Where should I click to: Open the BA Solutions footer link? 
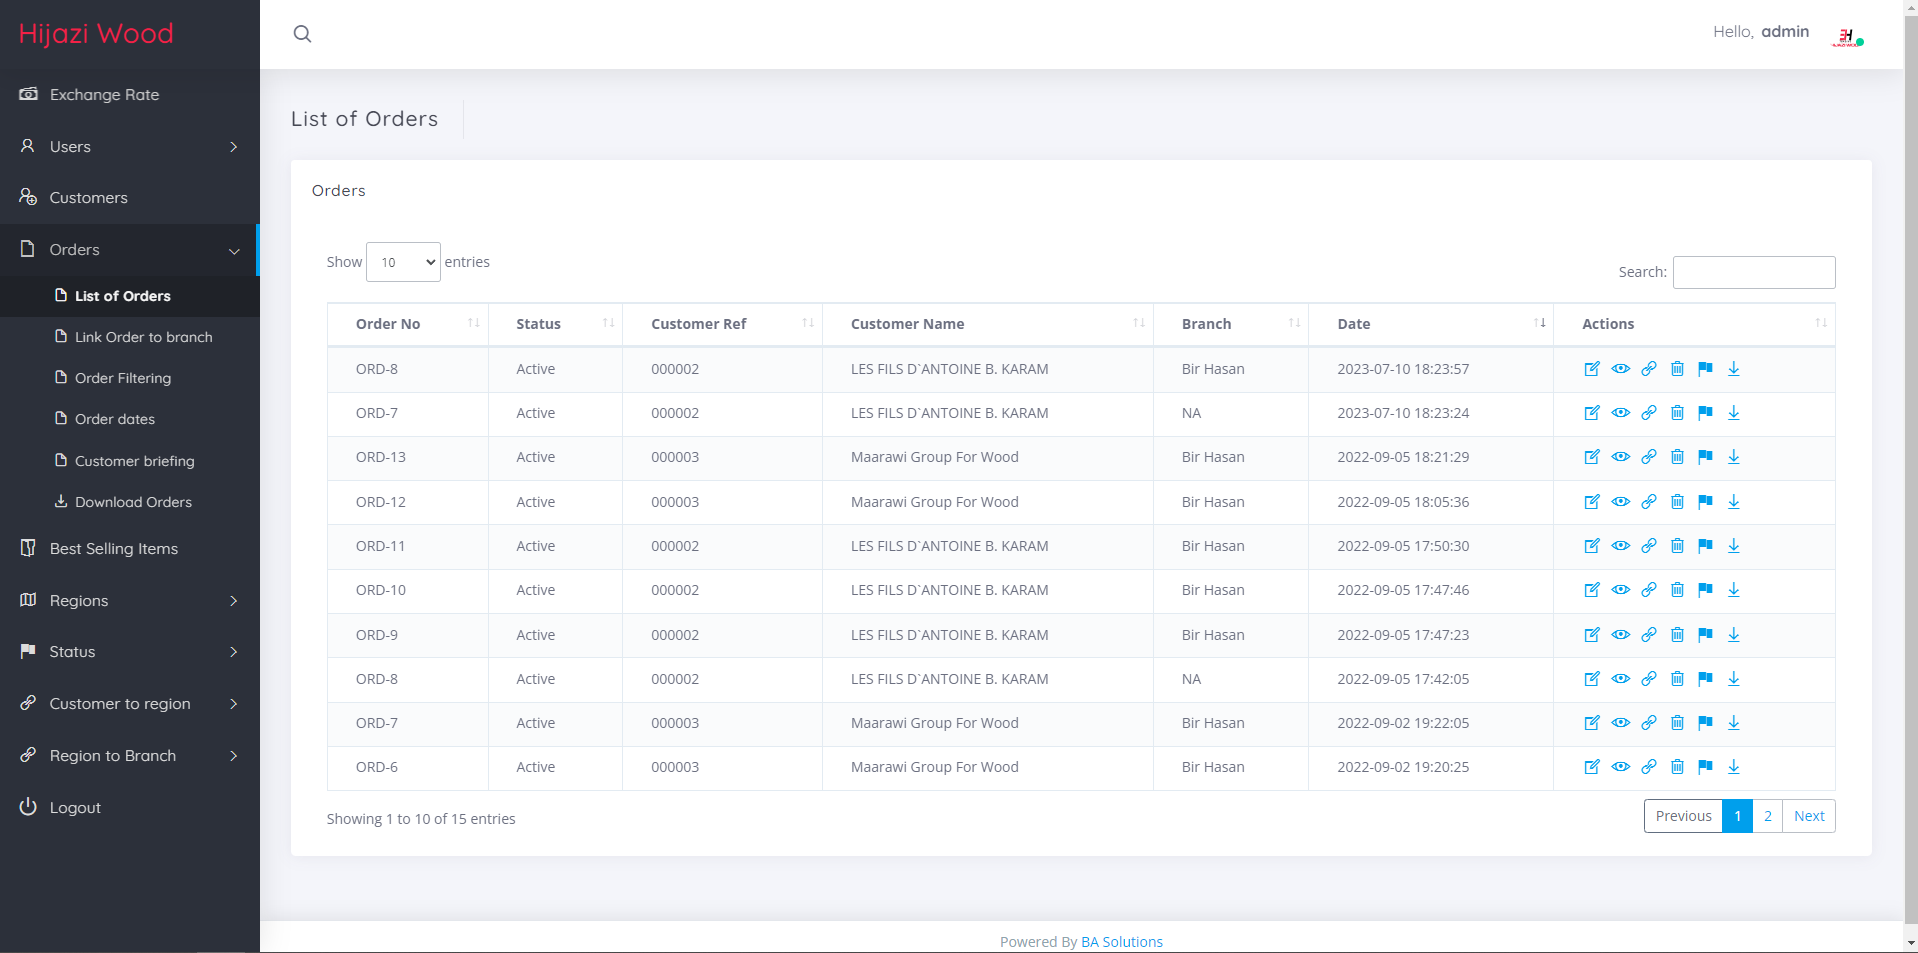(1121, 942)
